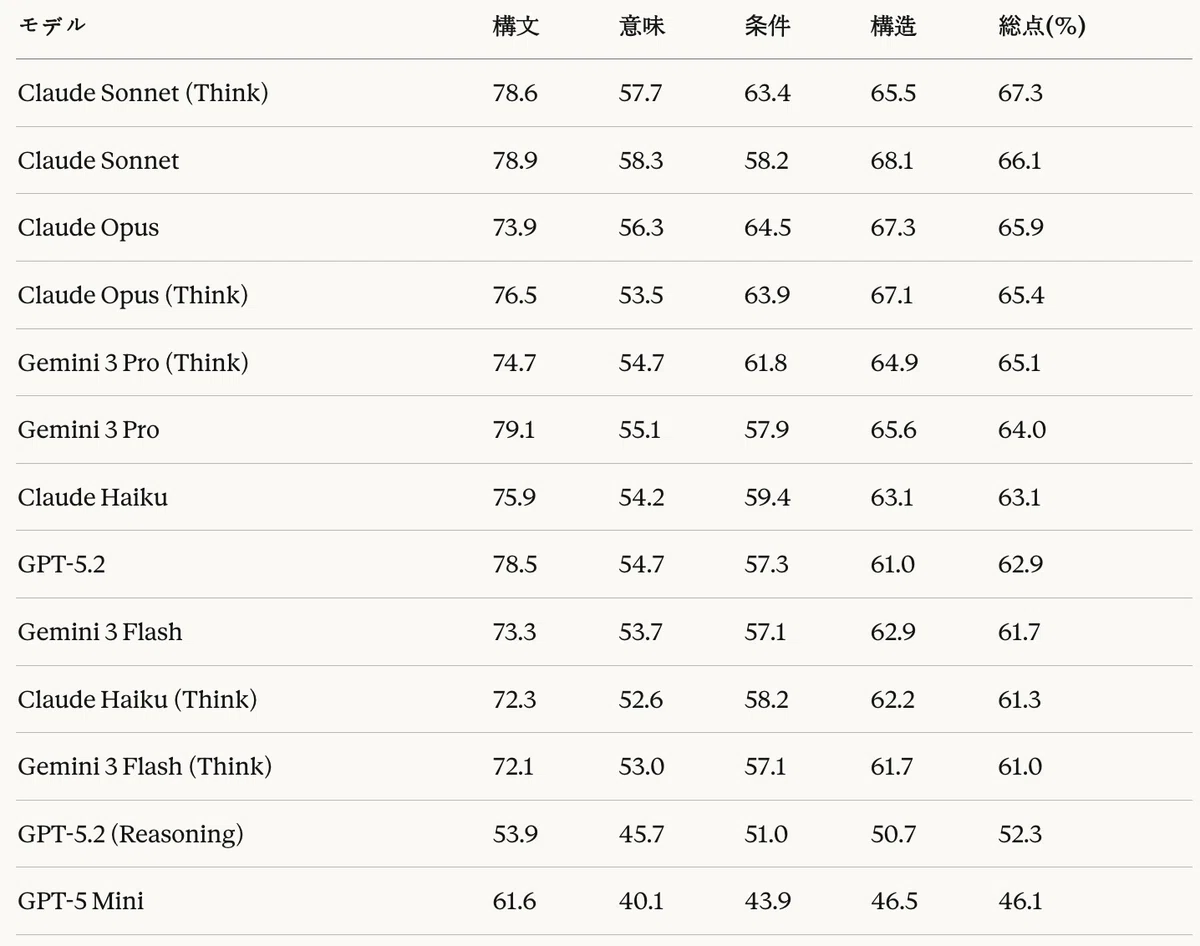
Task: Select the Claude Sonnet (Think) model name
Action: point(143,93)
